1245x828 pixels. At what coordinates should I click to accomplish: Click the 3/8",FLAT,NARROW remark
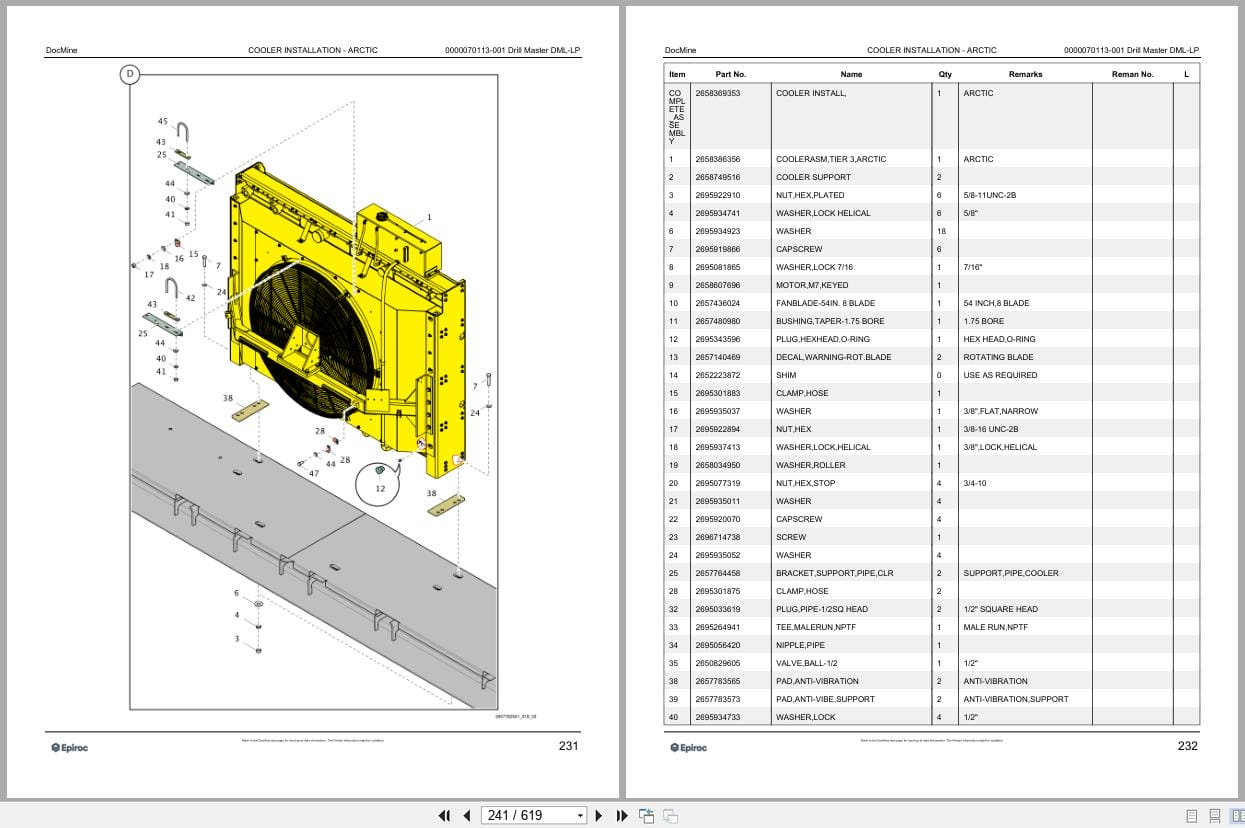pyautogui.click(x=1000, y=411)
